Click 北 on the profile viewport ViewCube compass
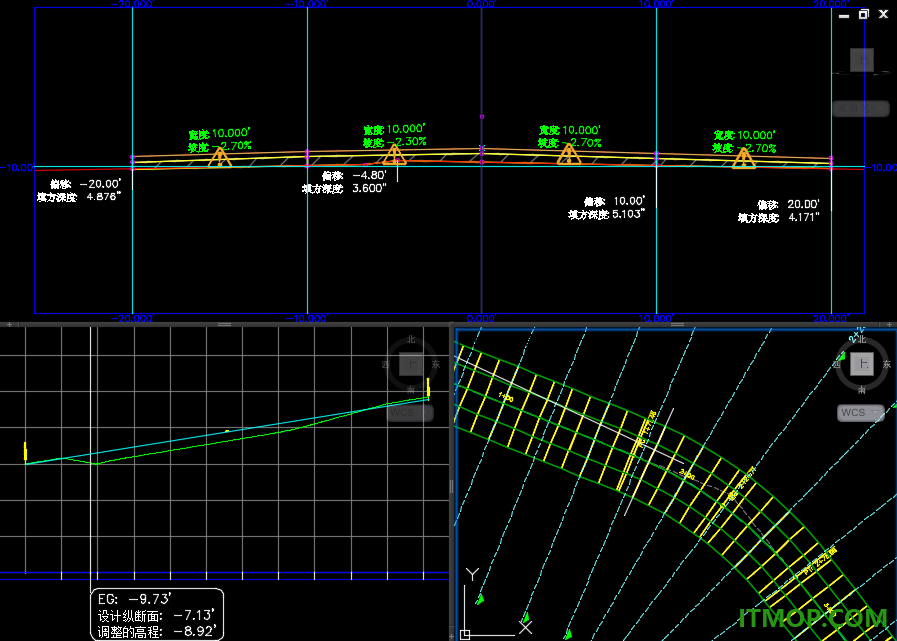This screenshot has width=897, height=641. pyautogui.click(x=411, y=339)
